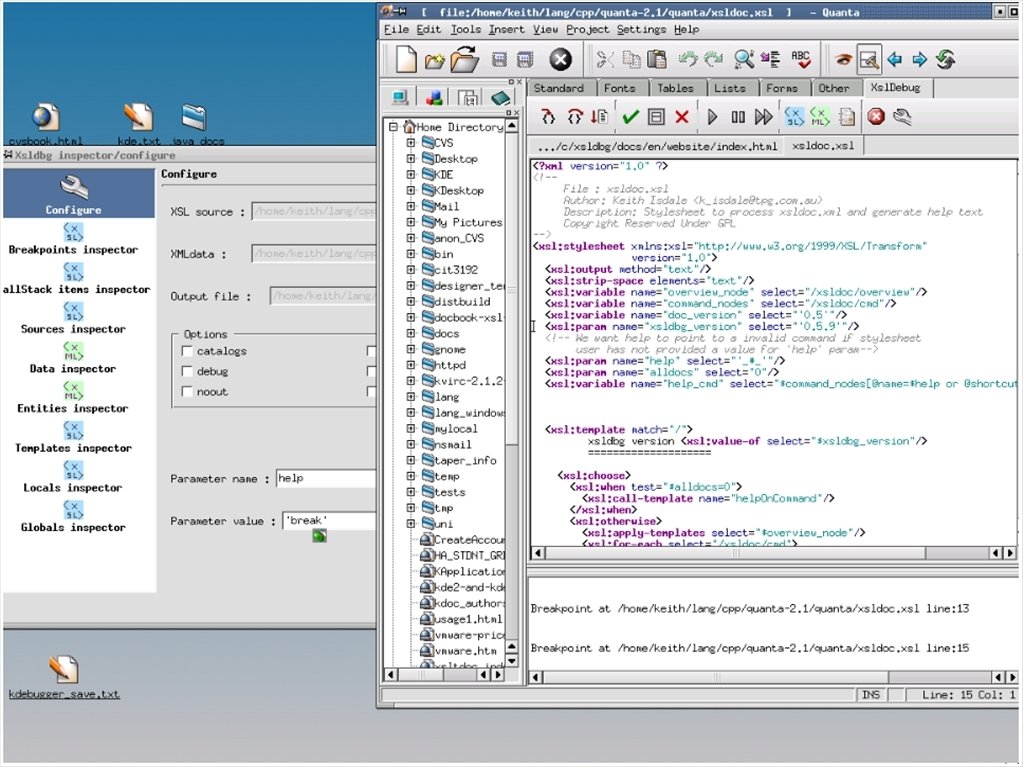Open cvsbook.html desktop icon

coord(46,125)
